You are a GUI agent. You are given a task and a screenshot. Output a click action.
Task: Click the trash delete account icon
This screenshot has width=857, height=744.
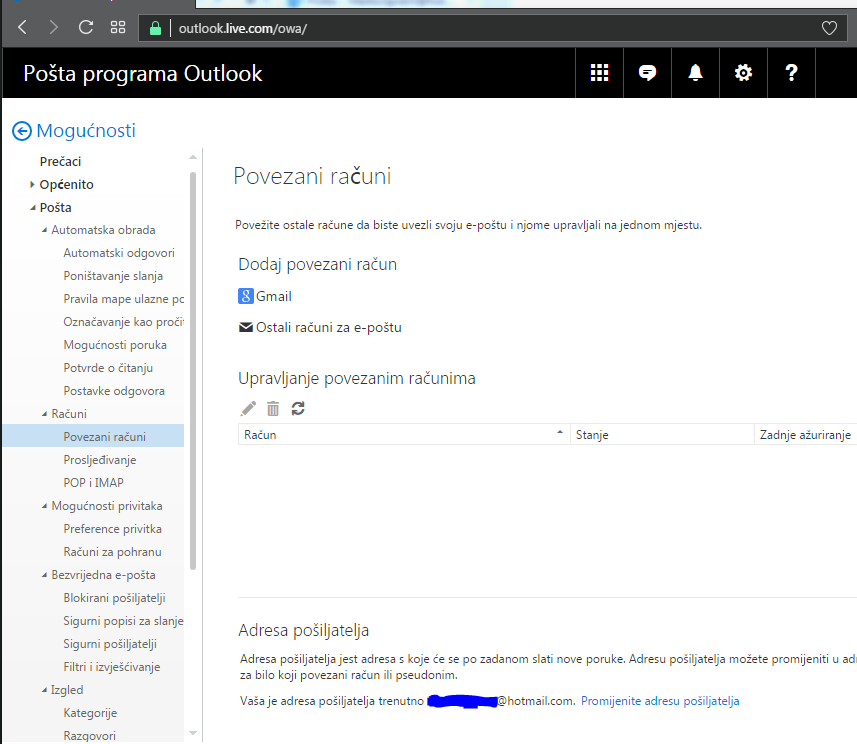pos(273,408)
